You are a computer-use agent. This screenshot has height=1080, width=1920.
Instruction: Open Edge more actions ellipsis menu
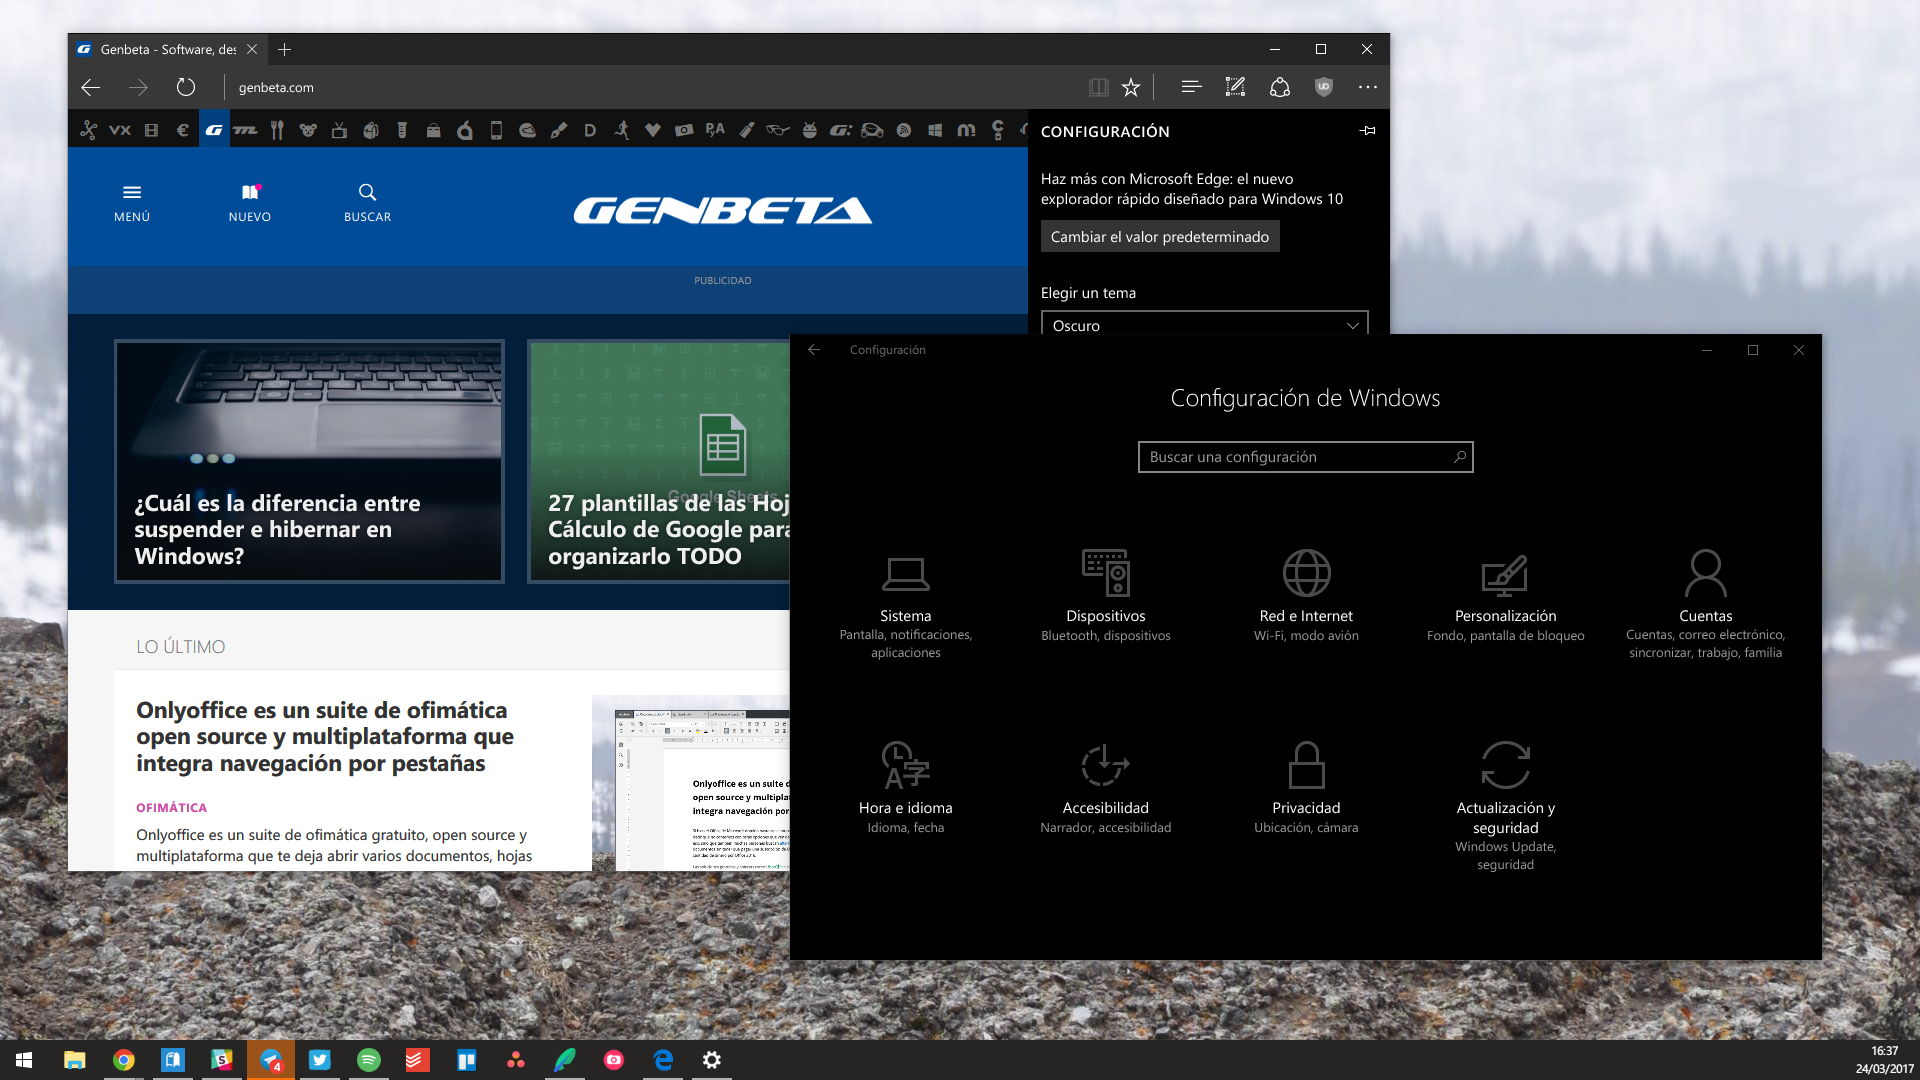[1368, 87]
